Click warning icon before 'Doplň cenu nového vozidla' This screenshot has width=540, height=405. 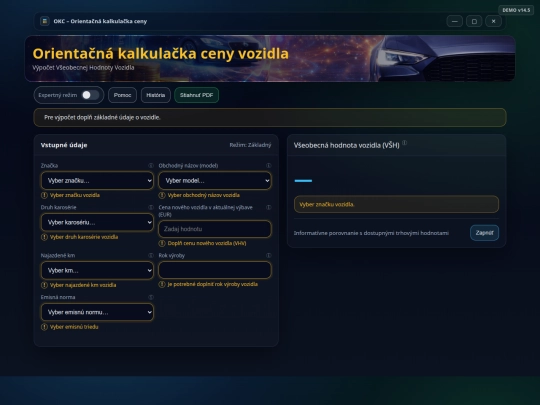[162, 243]
